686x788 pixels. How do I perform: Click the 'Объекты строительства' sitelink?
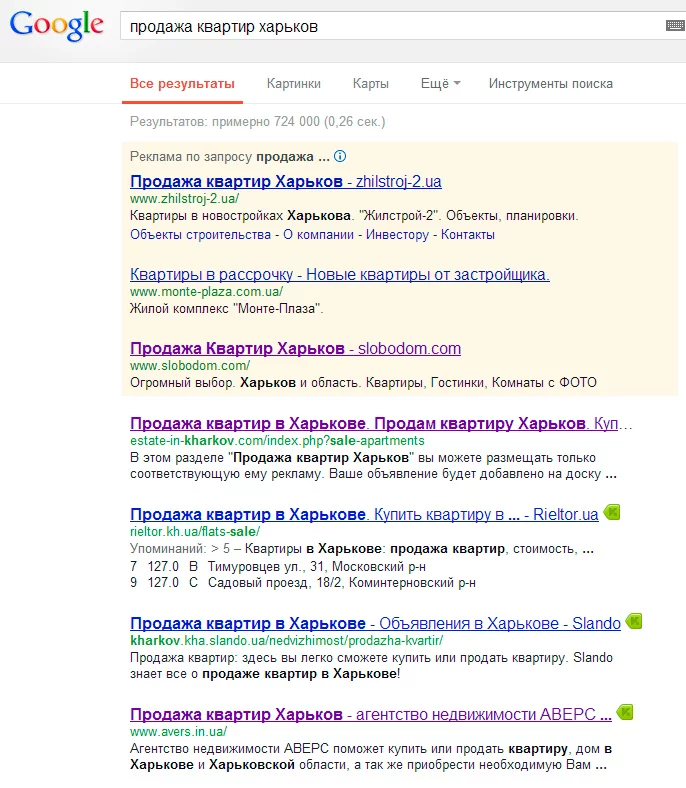tap(200, 235)
